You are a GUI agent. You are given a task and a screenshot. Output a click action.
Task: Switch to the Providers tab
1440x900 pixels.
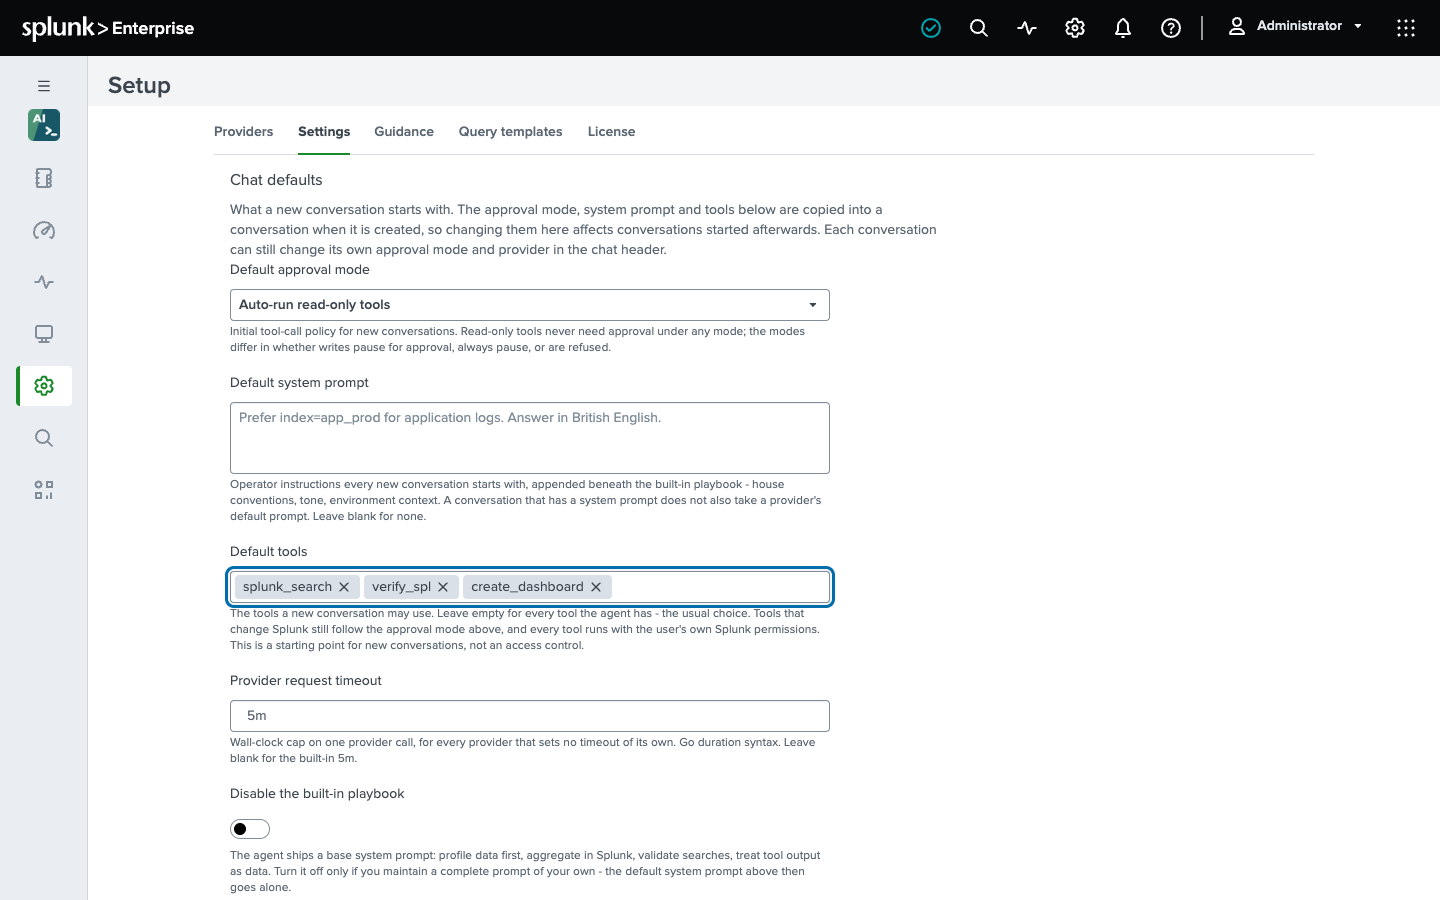coord(243,132)
